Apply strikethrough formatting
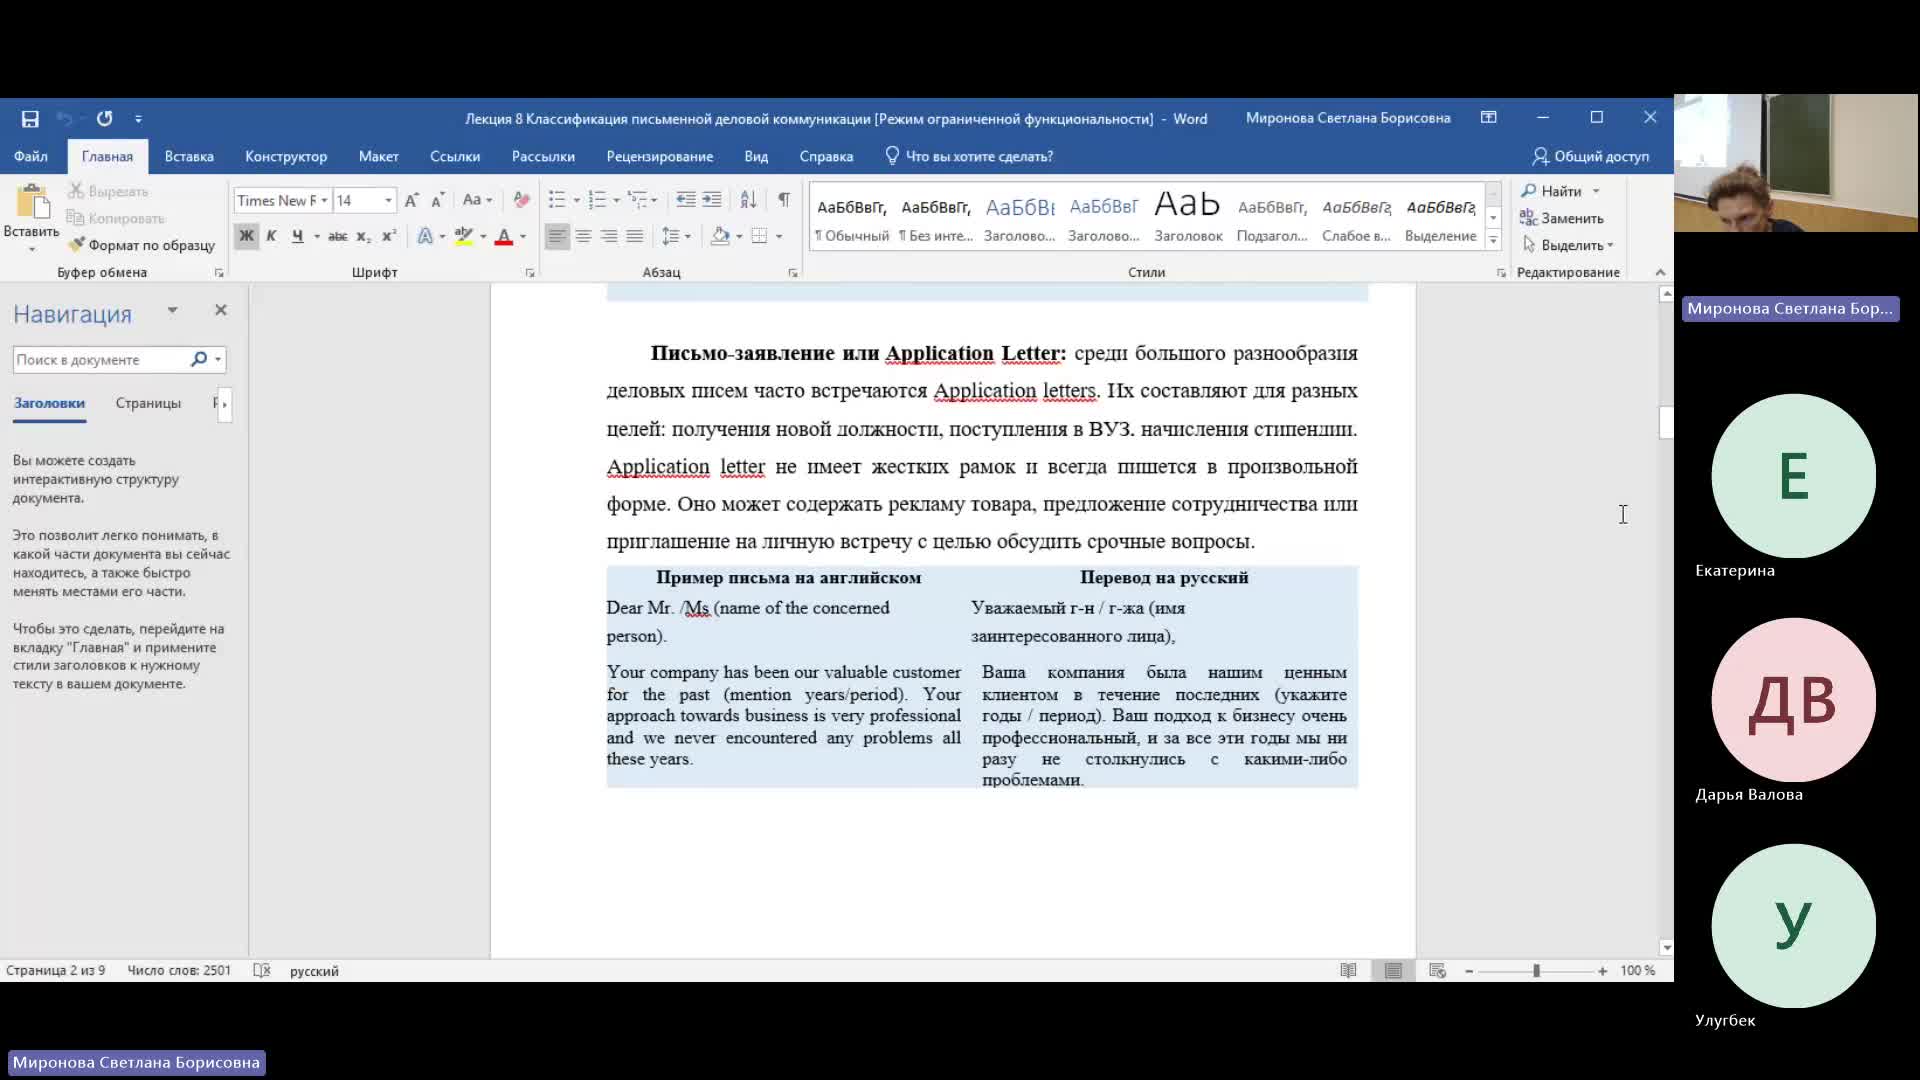This screenshot has height=1080, width=1920. coord(338,236)
